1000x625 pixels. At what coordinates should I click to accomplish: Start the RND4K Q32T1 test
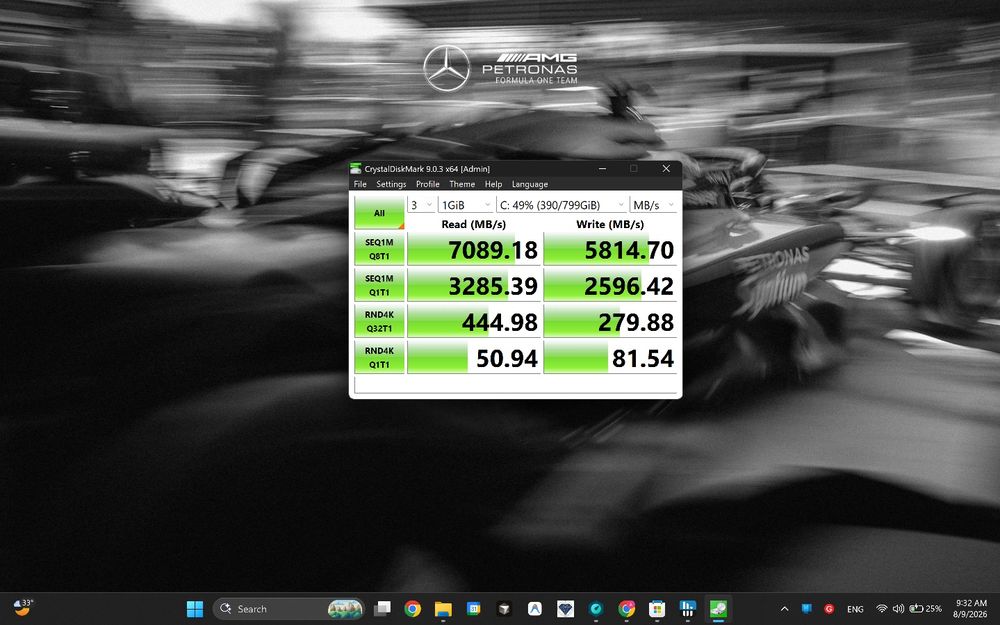(x=379, y=321)
